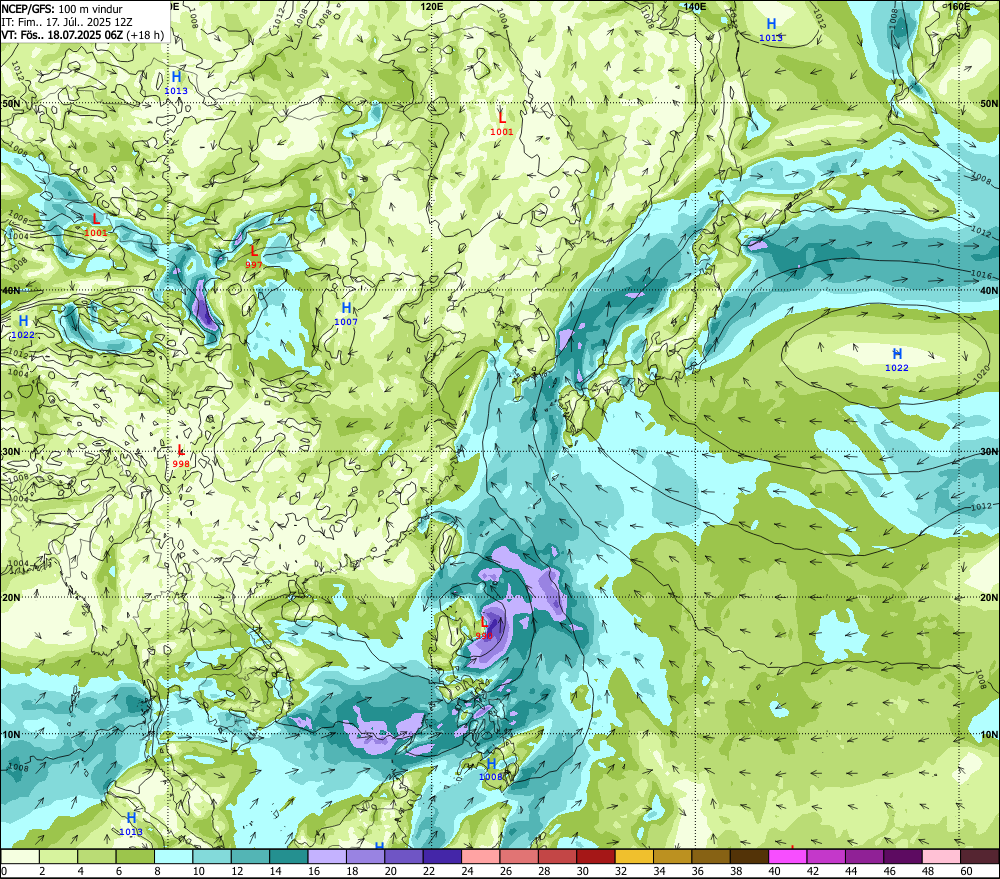
Task: Click the "60" value on the legend scale
Action: [966, 871]
